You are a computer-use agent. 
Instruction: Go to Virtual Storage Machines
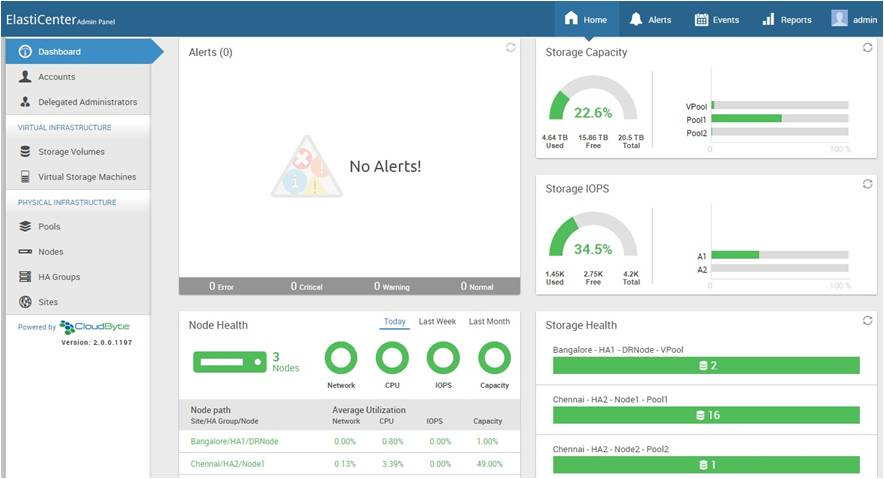87,177
